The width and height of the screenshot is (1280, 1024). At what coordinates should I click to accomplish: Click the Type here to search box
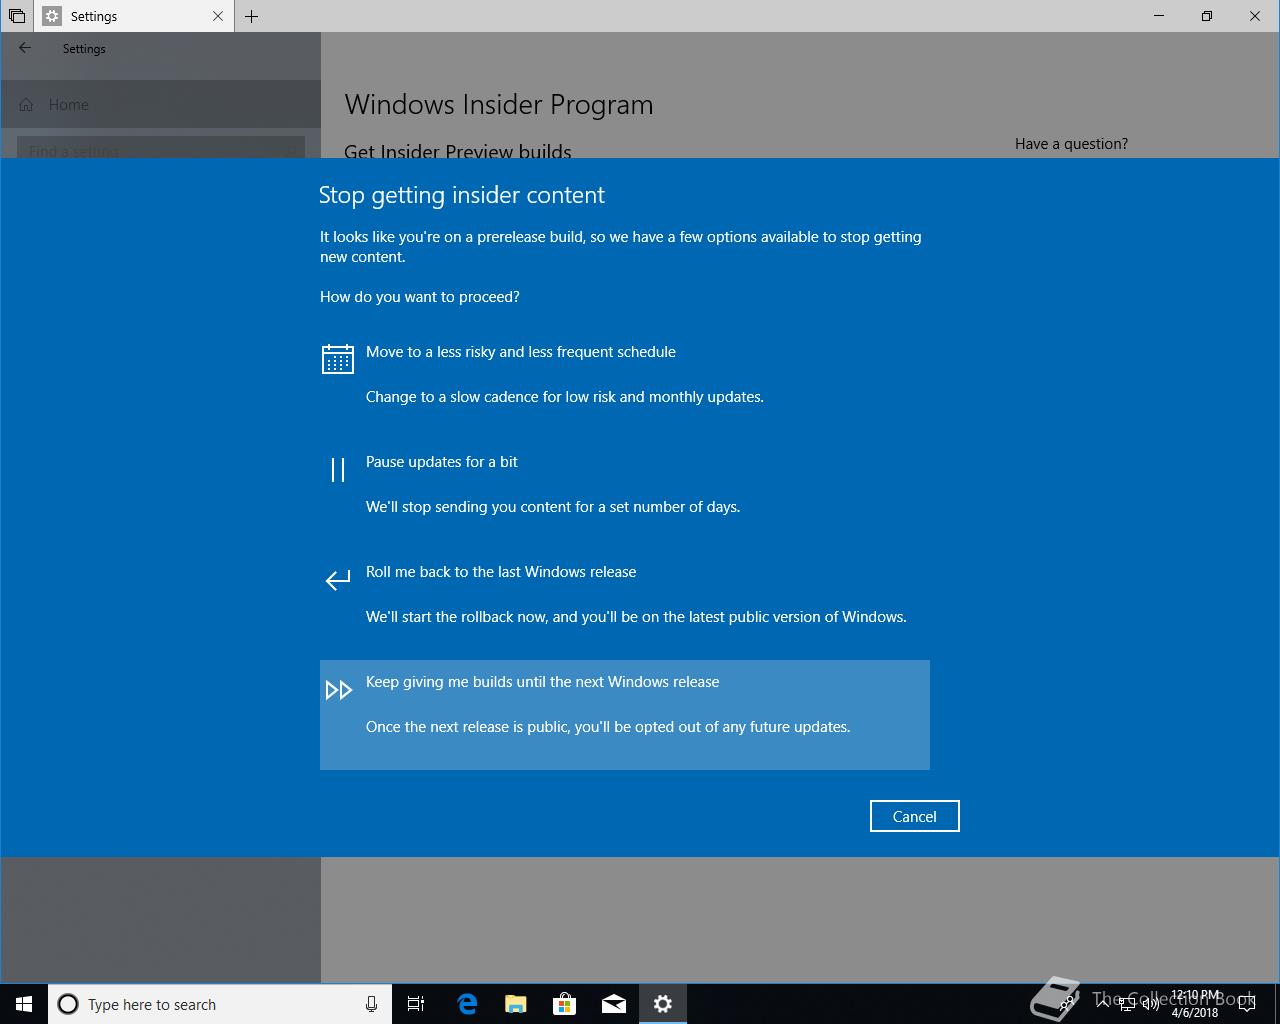tap(220, 1004)
